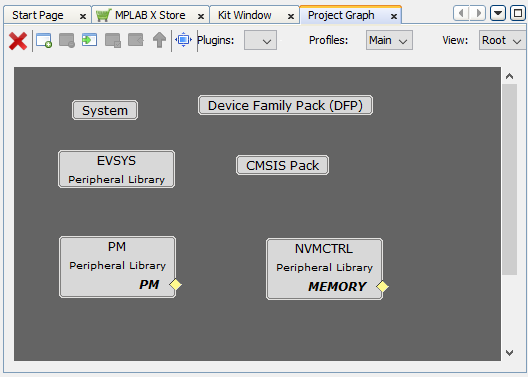Screen dimensions: 528x377
Task: Switch to the Kit Window tab
Action: 244,15
